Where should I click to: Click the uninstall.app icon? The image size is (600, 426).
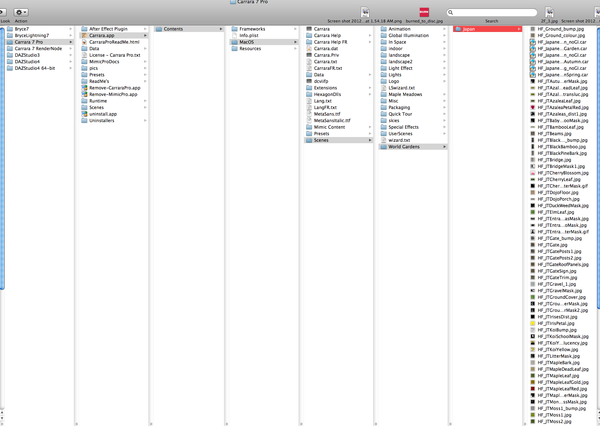[x=85, y=114]
